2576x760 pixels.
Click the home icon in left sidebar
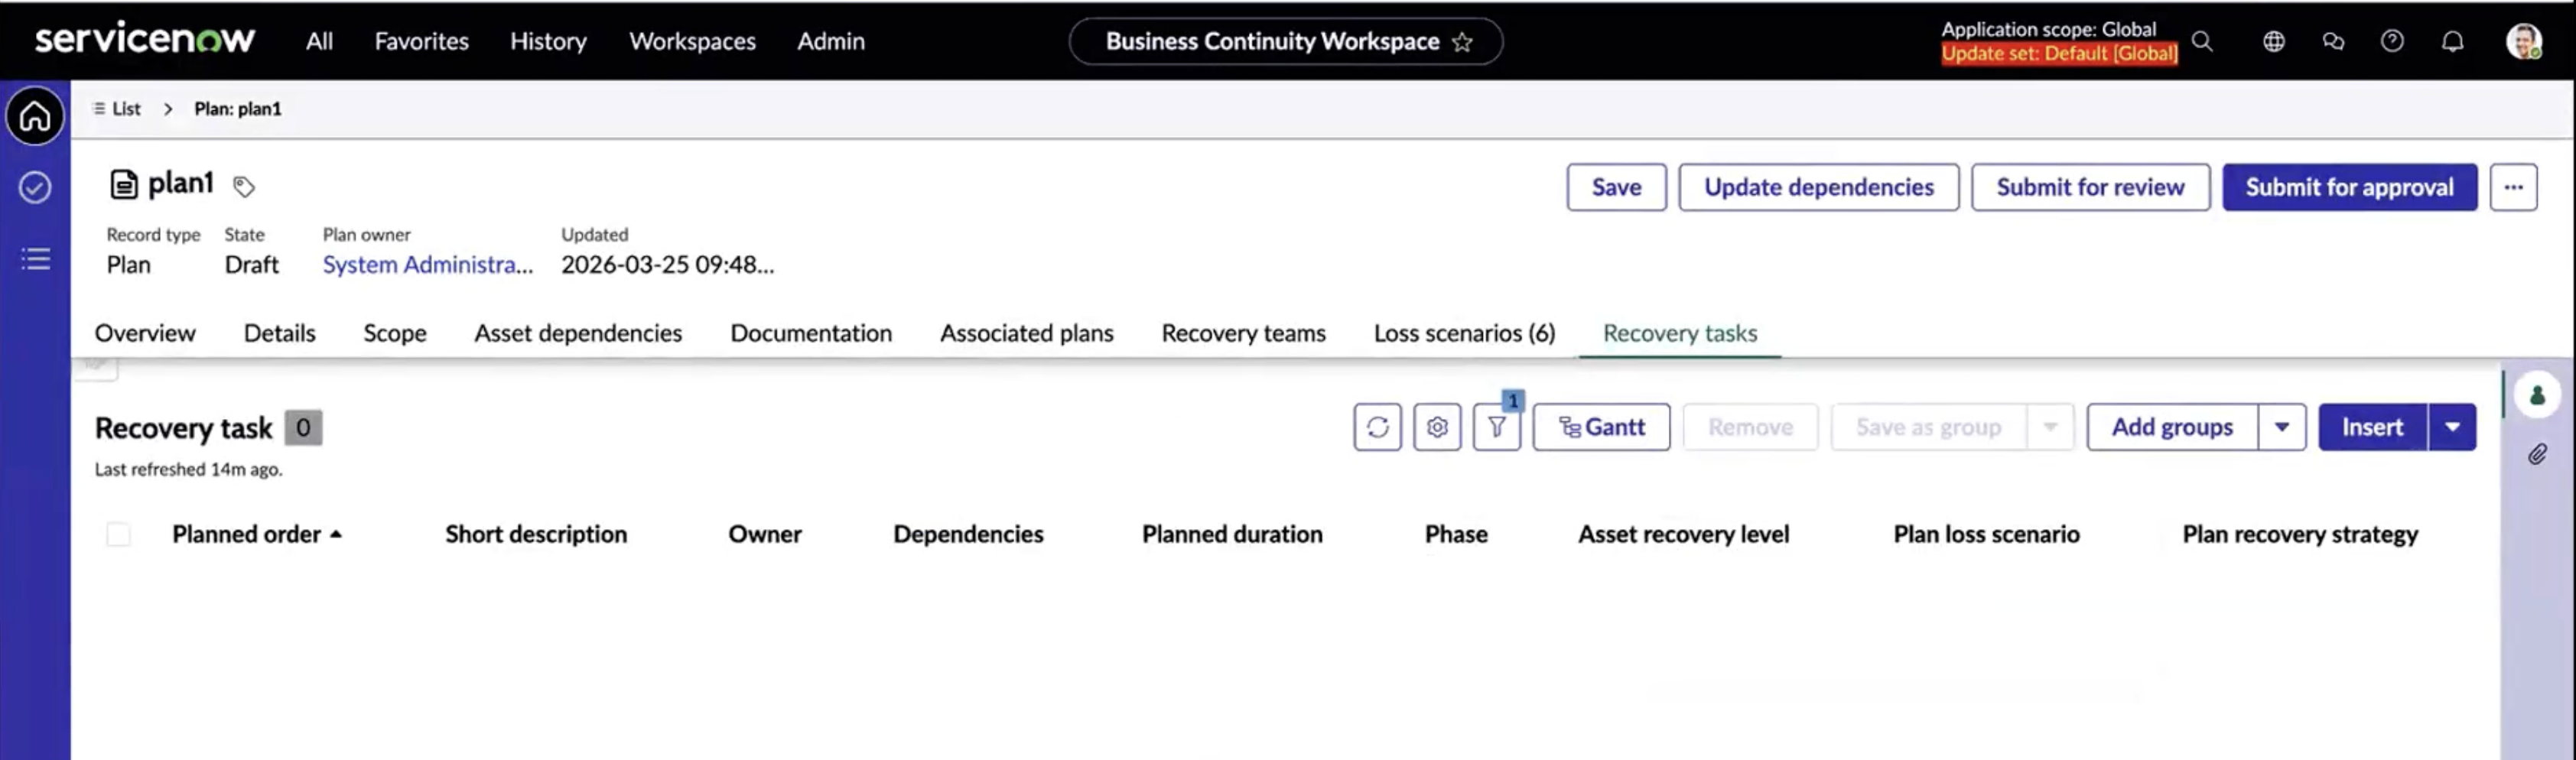[x=35, y=116]
